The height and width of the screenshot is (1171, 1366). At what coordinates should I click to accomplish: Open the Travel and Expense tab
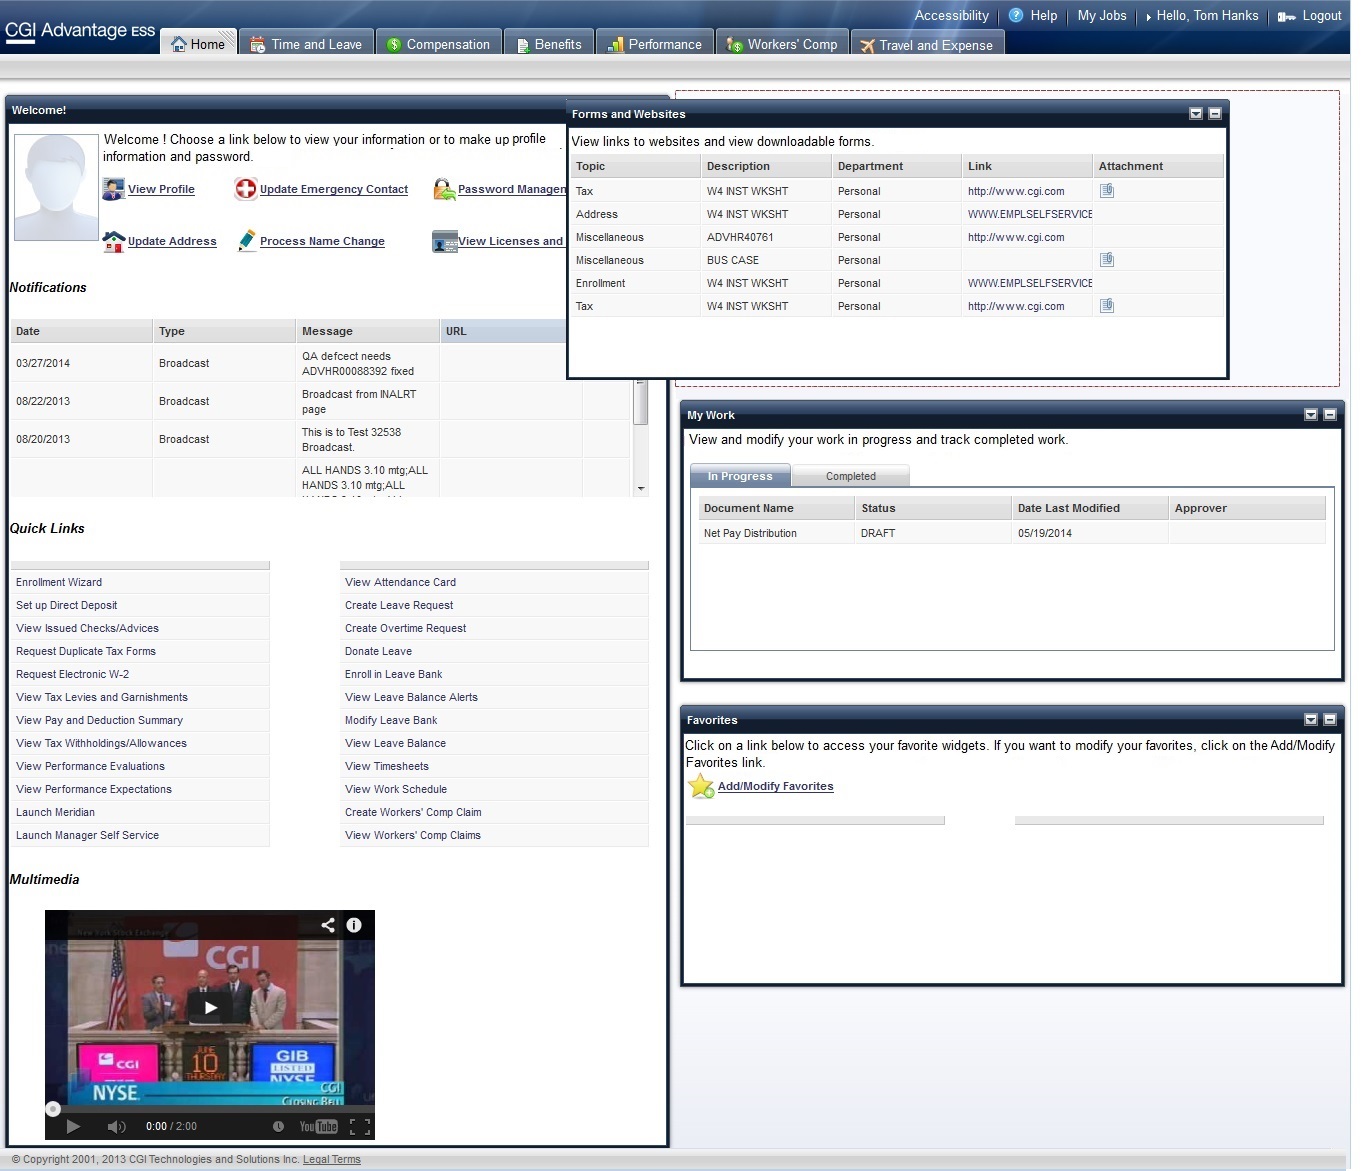click(927, 44)
